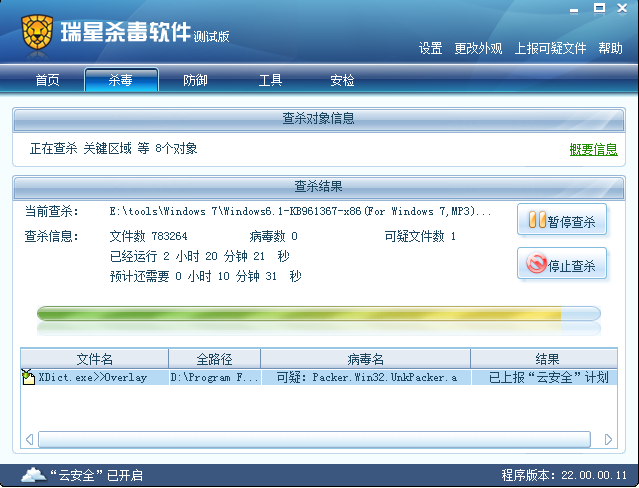Image resolution: width=639 pixels, height=488 pixels.
Task: Click the 查杀结果 panel header
Action: point(319,187)
